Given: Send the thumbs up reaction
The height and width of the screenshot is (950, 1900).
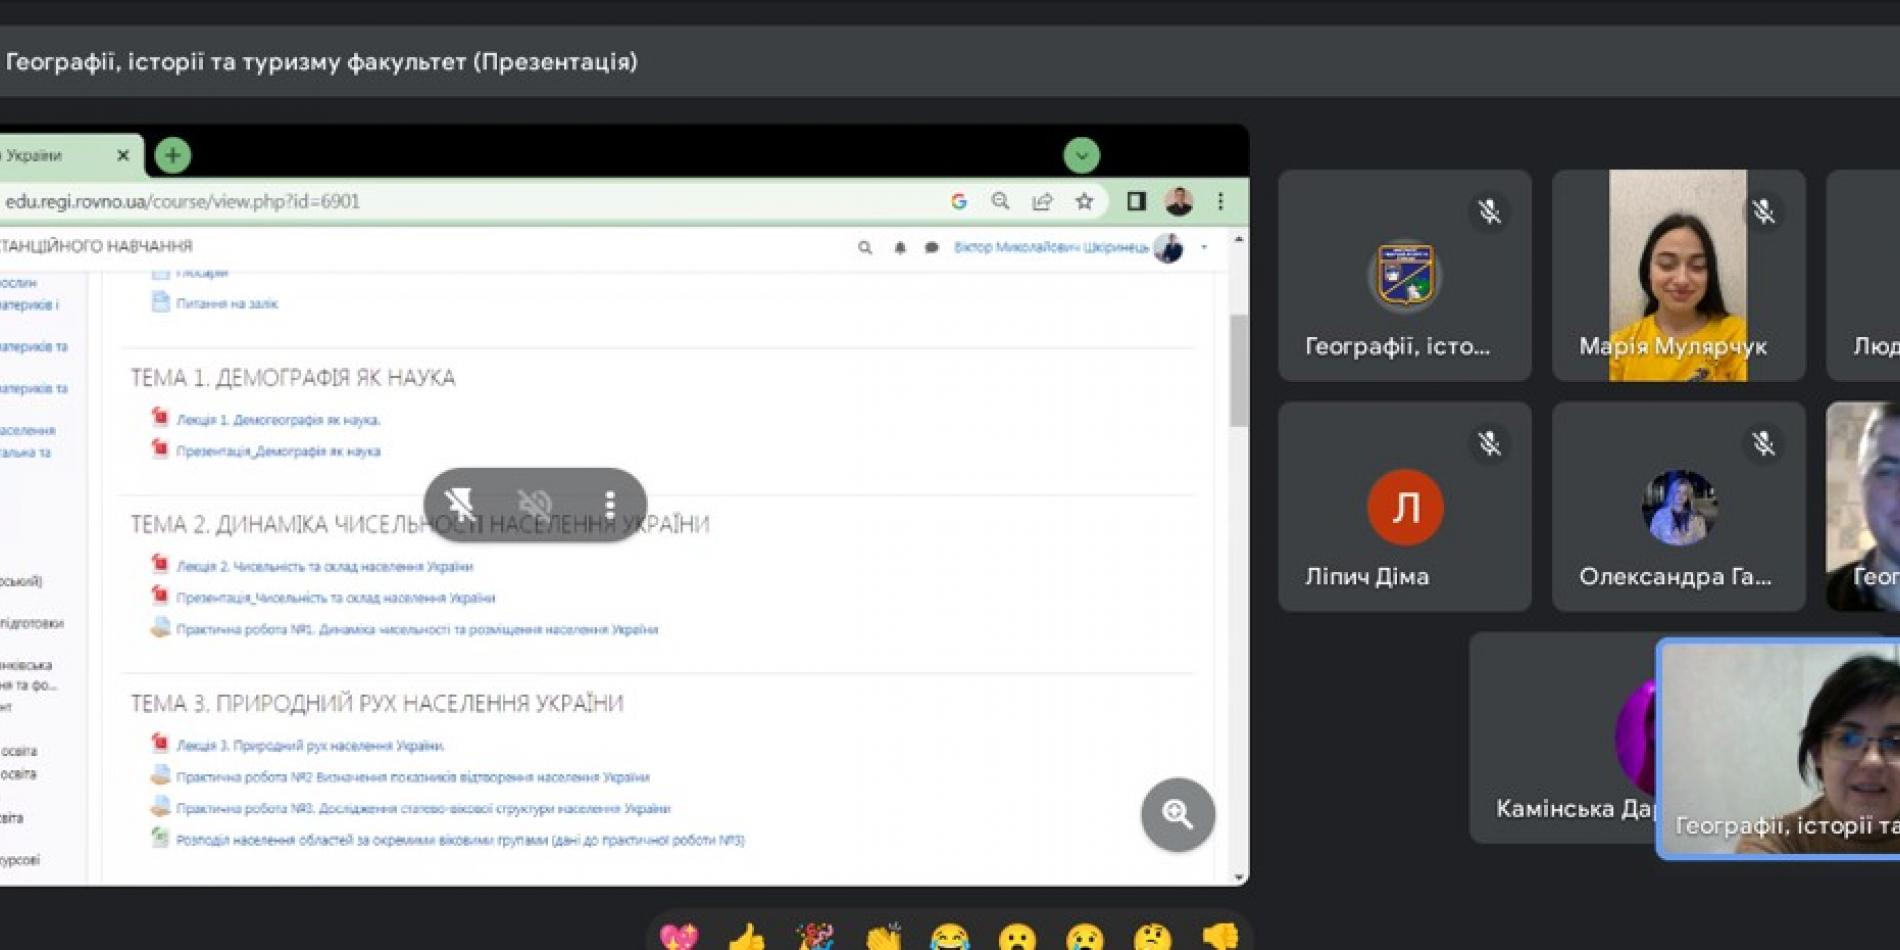Looking at the screenshot, I should point(747,938).
